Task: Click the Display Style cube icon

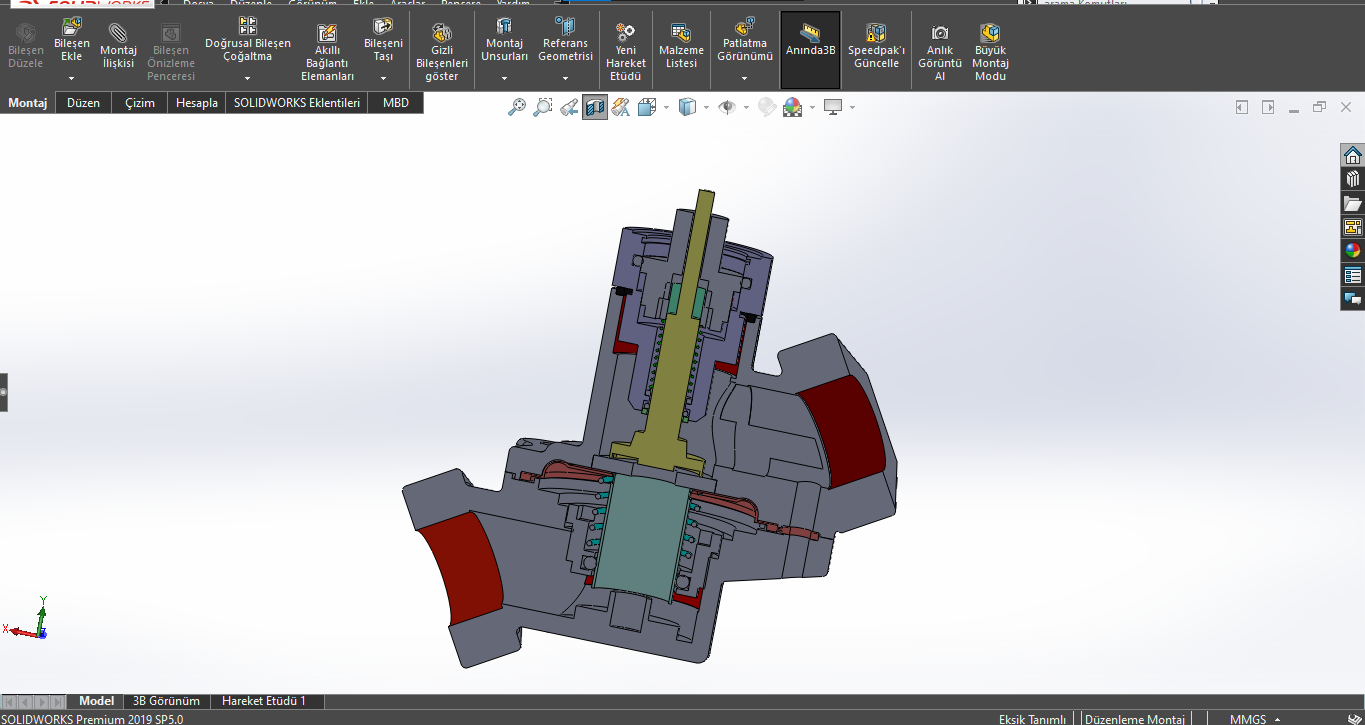Action: tap(687, 107)
